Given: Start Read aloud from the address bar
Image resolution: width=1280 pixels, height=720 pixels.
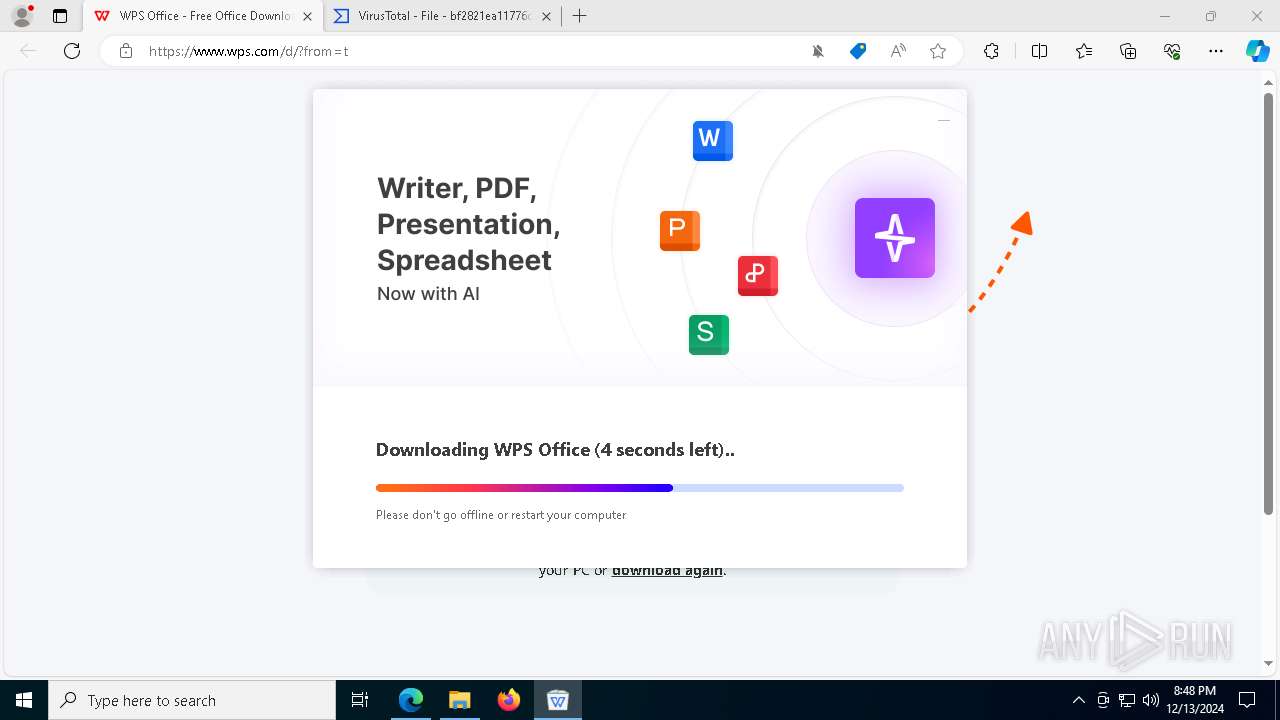Looking at the screenshot, I should (x=898, y=51).
